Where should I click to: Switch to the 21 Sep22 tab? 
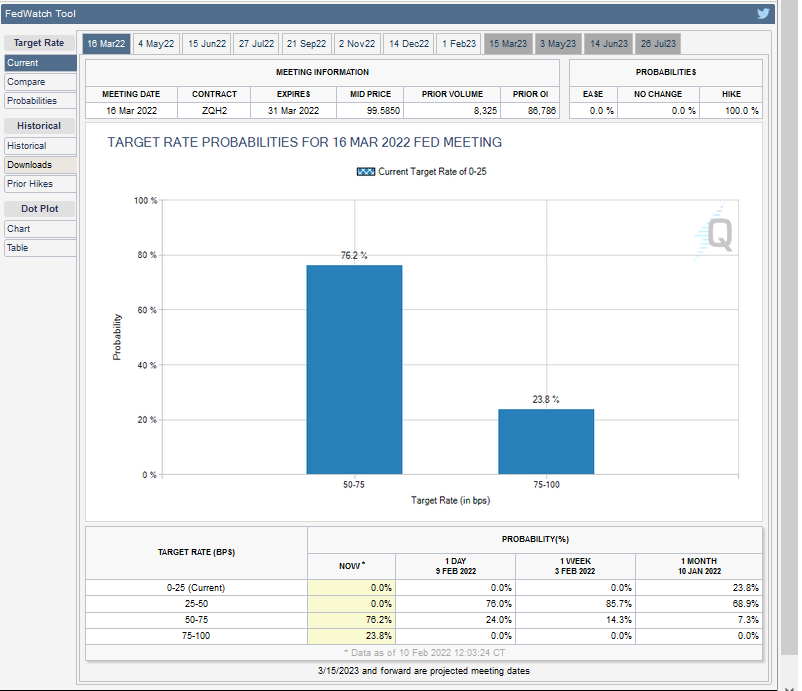pyautogui.click(x=306, y=43)
